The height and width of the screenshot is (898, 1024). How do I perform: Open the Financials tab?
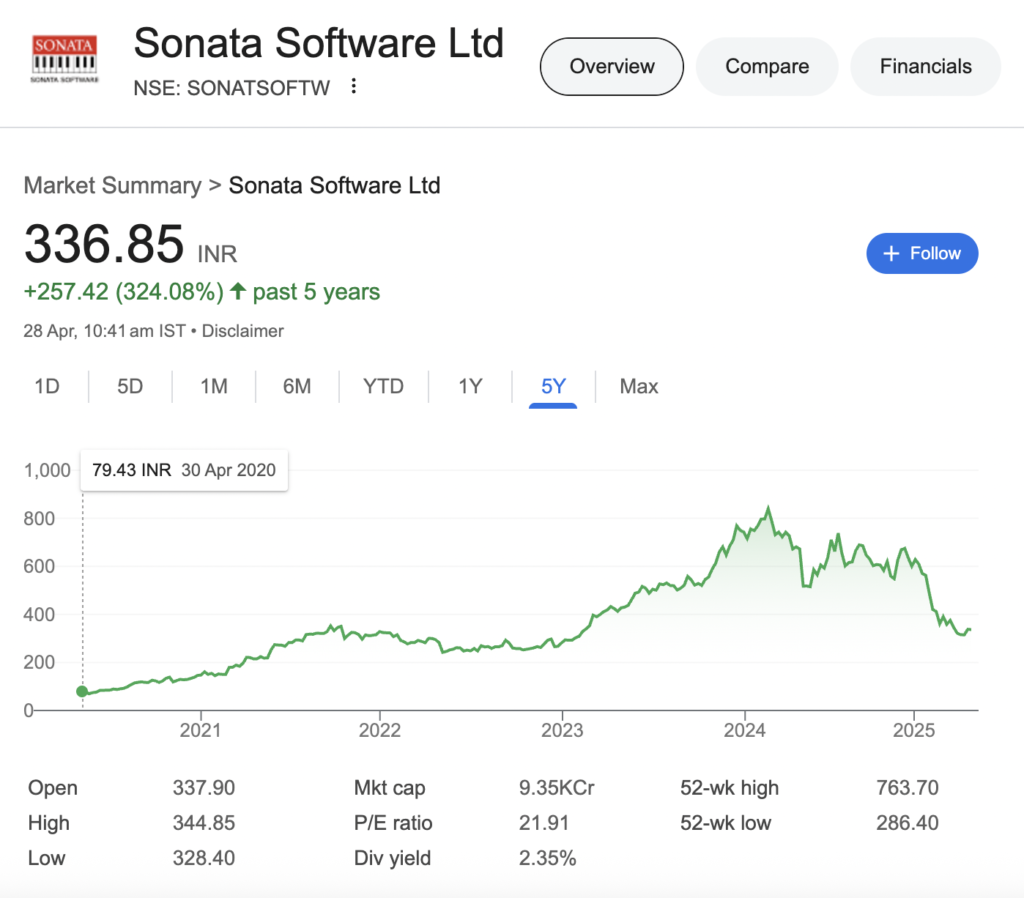coord(925,67)
